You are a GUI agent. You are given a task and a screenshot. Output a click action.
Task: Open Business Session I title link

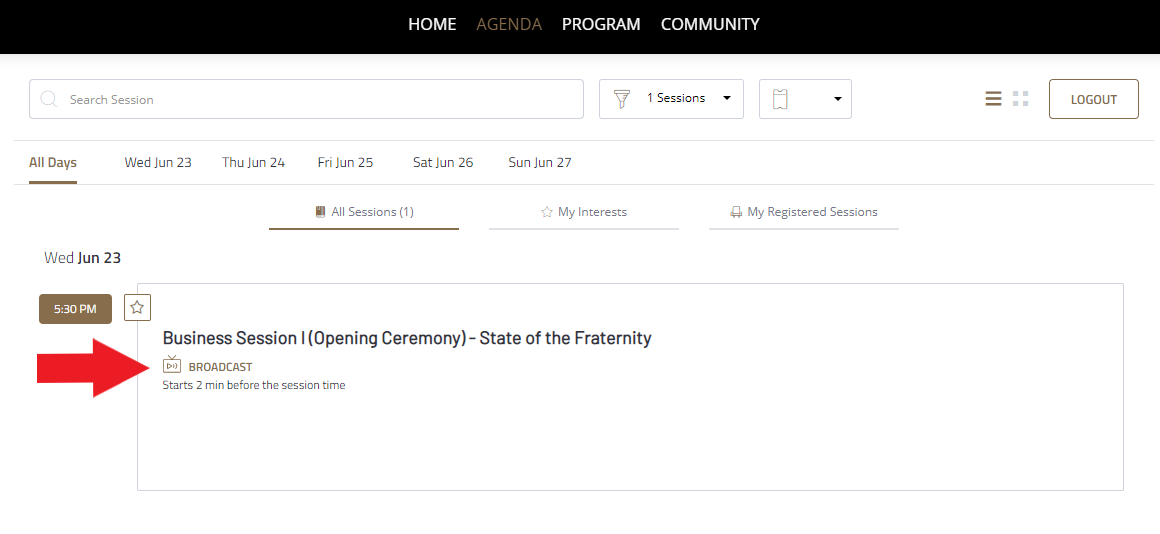407,338
